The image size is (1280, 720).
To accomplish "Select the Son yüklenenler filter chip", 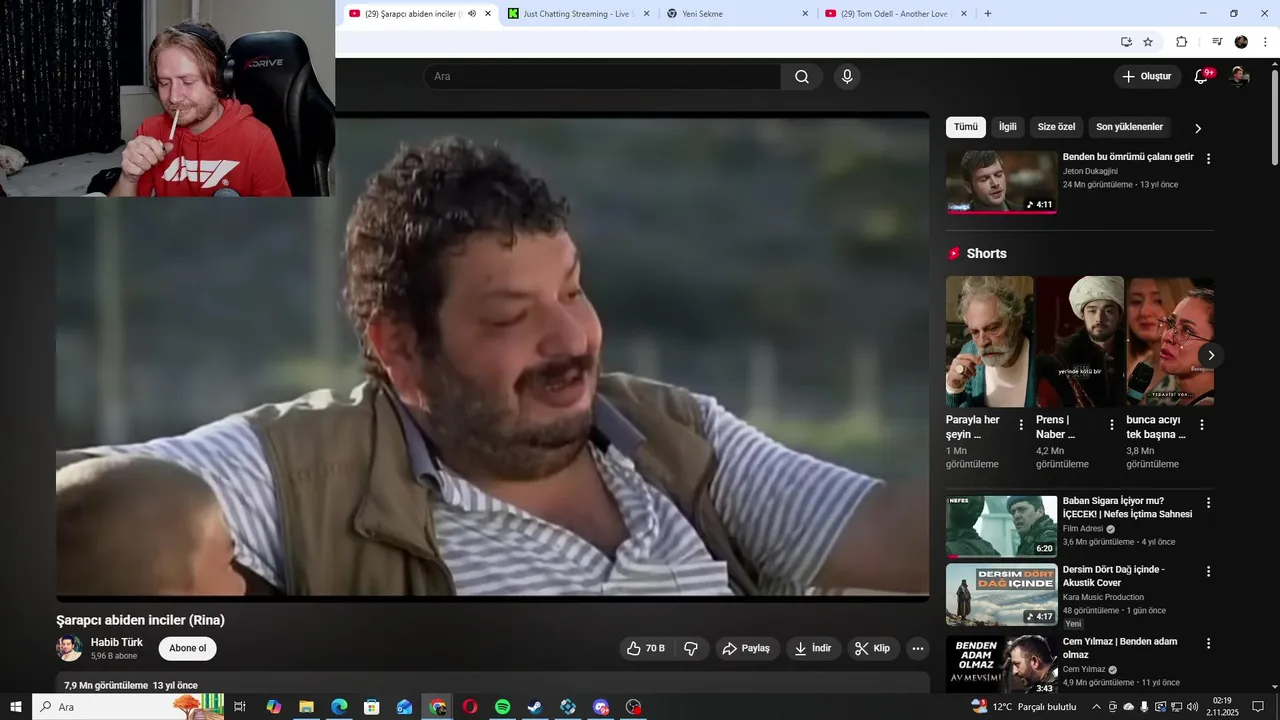I will click(1129, 127).
